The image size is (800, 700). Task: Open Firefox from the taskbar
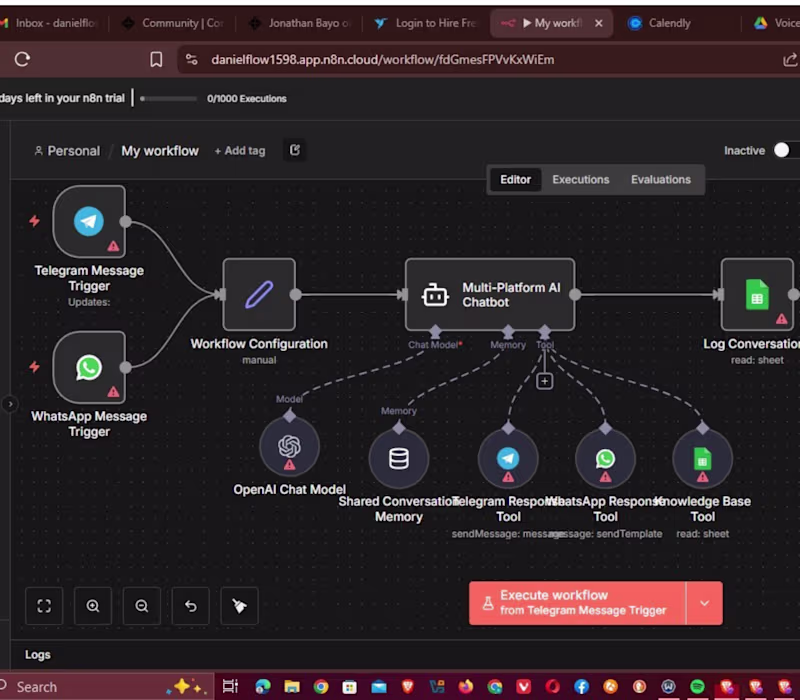(465, 687)
